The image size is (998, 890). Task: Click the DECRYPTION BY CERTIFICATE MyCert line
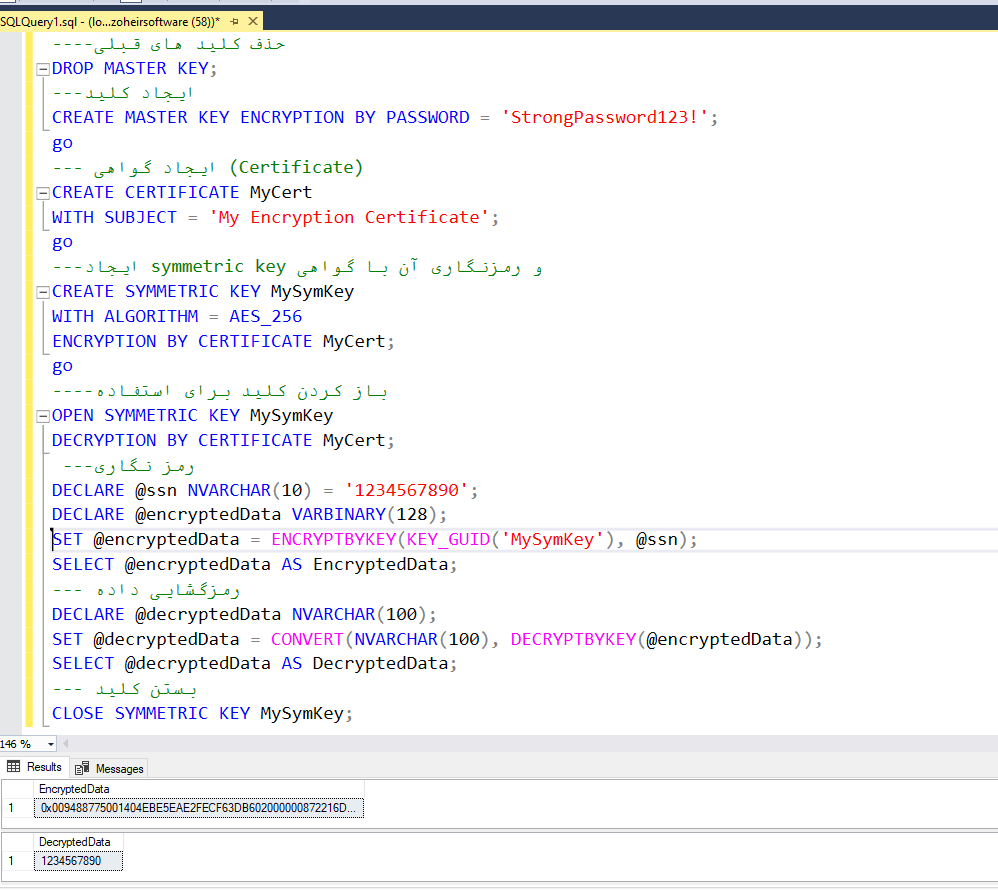(223, 441)
